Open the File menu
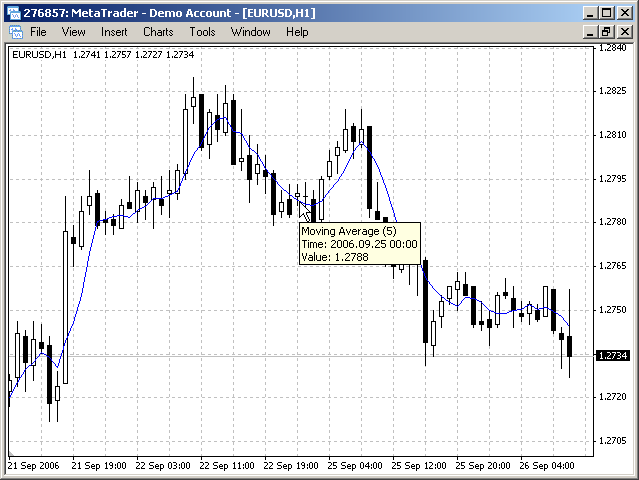This screenshot has width=639, height=480. (x=38, y=32)
